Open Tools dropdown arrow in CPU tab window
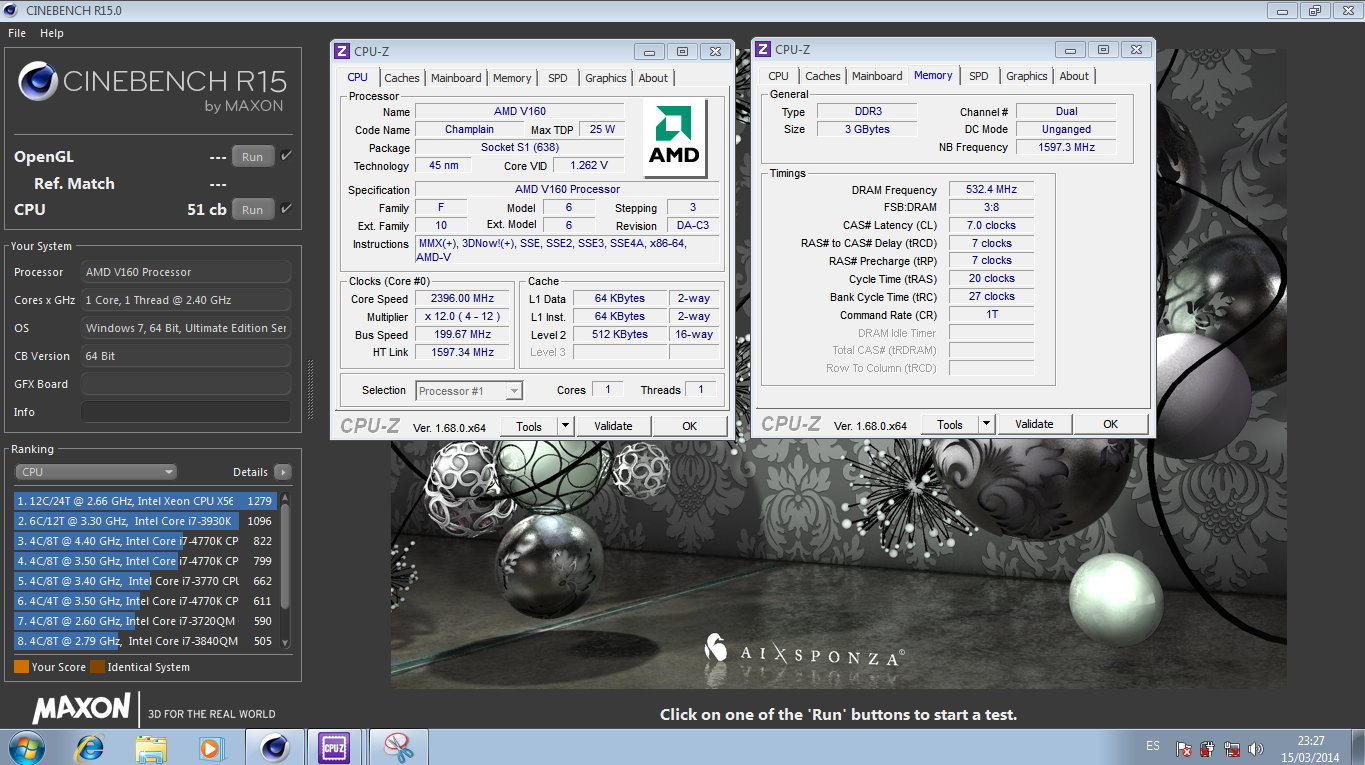 point(565,426)
